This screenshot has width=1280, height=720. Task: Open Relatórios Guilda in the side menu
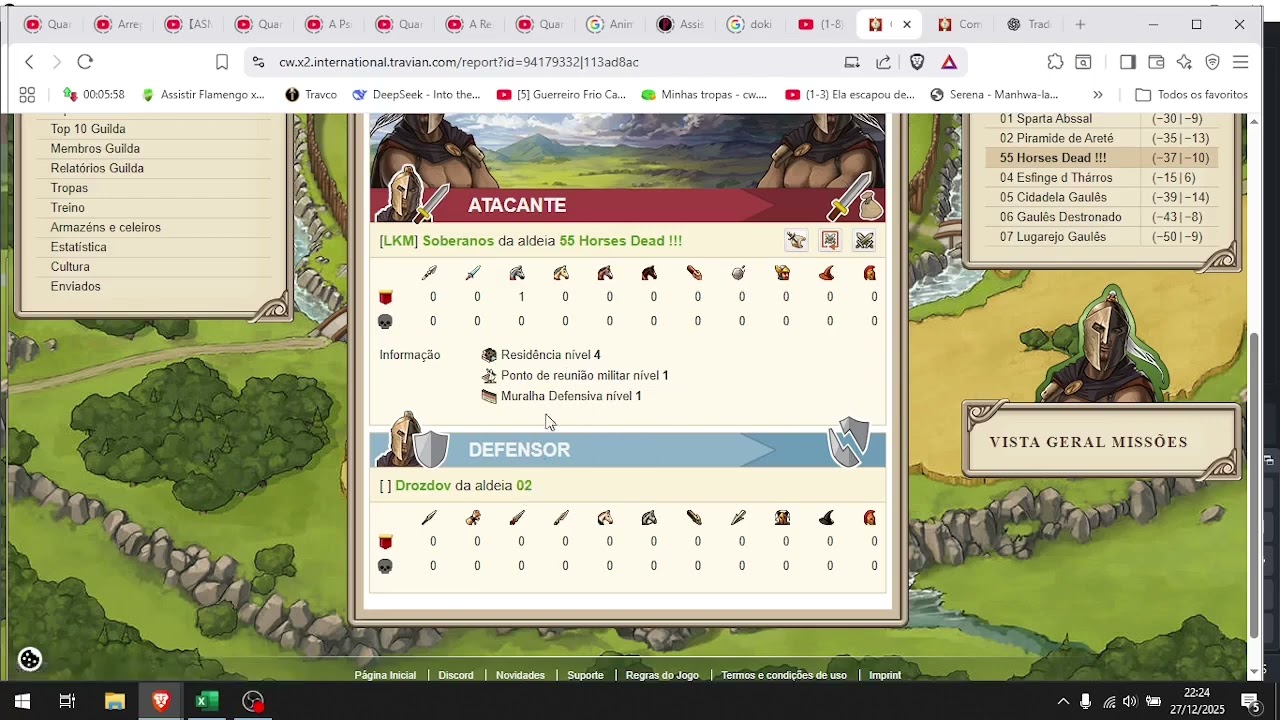coord(97,168)
